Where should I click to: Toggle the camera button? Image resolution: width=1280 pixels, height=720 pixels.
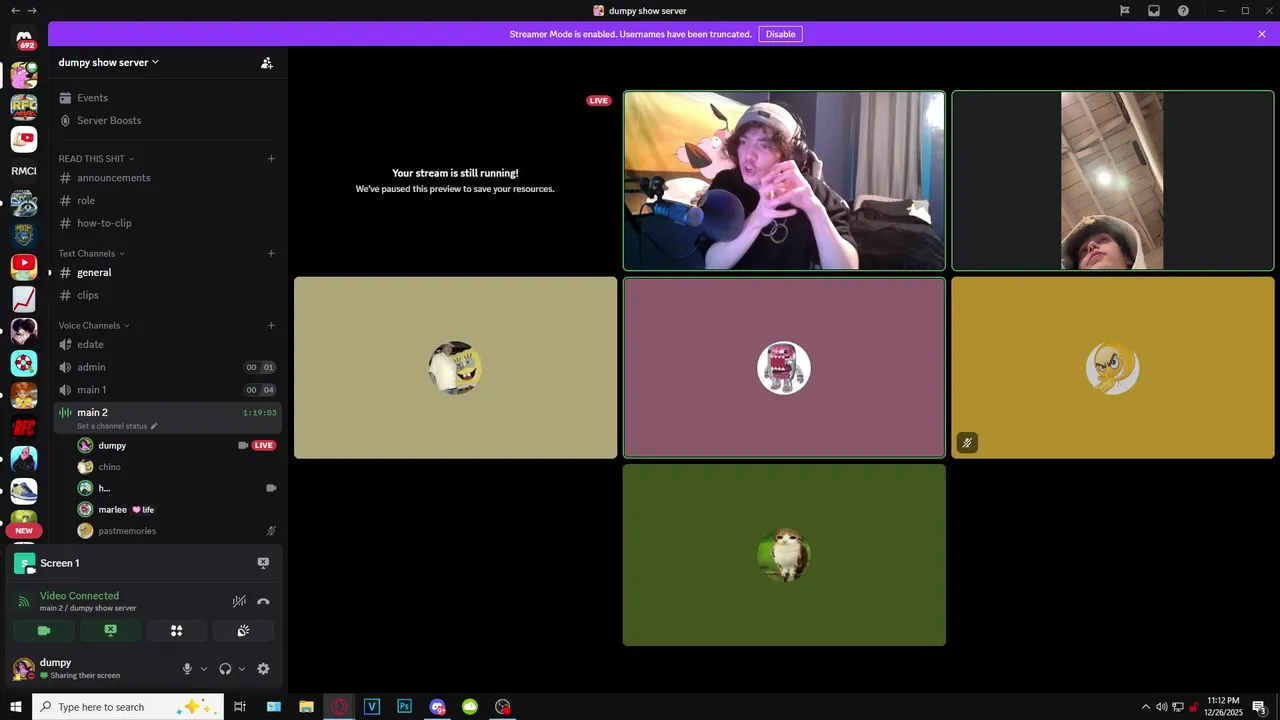pyautogui.click(x=44, y=631)
